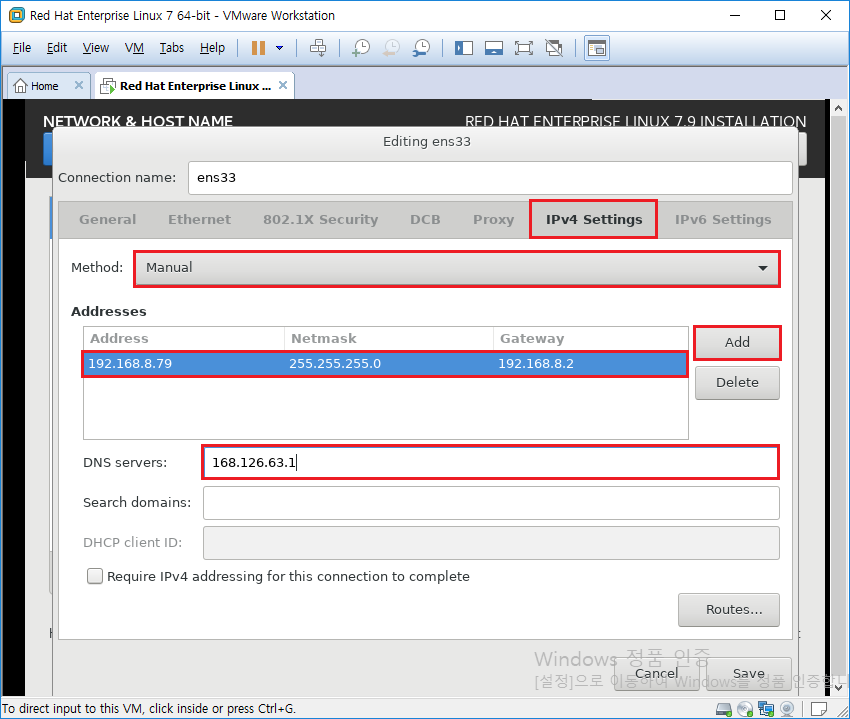Close the Home tab

point(79,85)
